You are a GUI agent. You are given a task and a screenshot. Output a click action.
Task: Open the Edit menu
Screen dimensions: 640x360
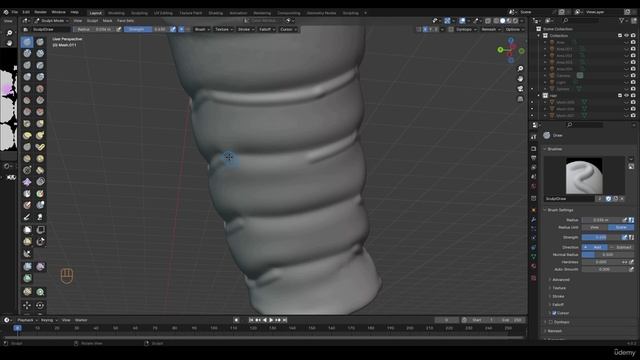point(26,12)
